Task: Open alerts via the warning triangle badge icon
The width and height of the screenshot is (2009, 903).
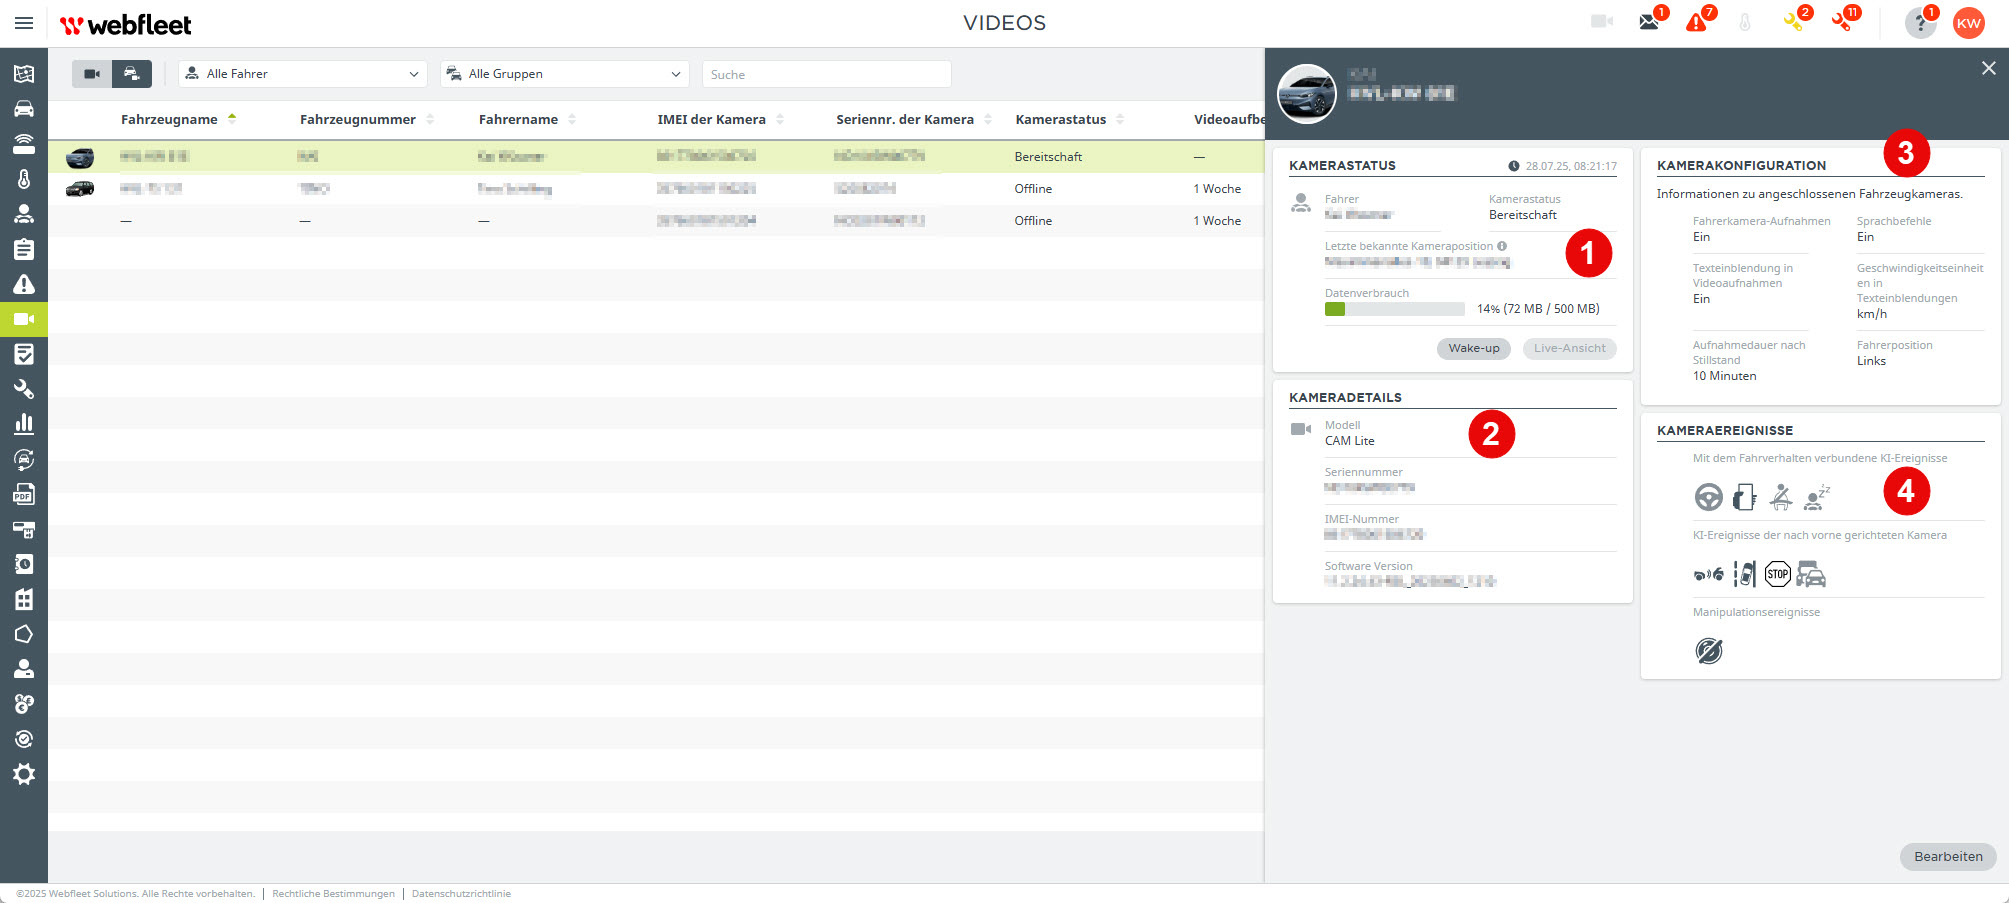Action: pos(1696,22)
